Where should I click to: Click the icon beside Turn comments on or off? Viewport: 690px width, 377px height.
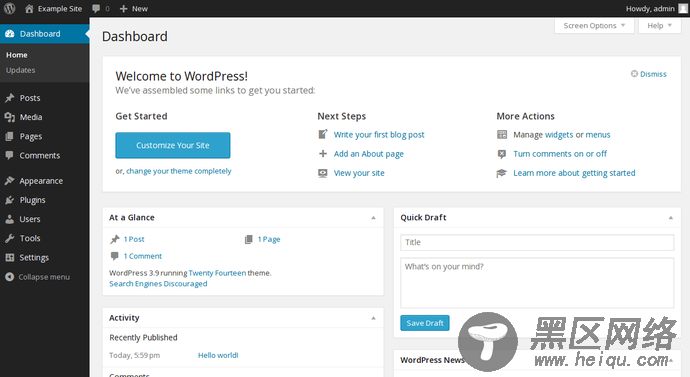[x=502, y=154]
